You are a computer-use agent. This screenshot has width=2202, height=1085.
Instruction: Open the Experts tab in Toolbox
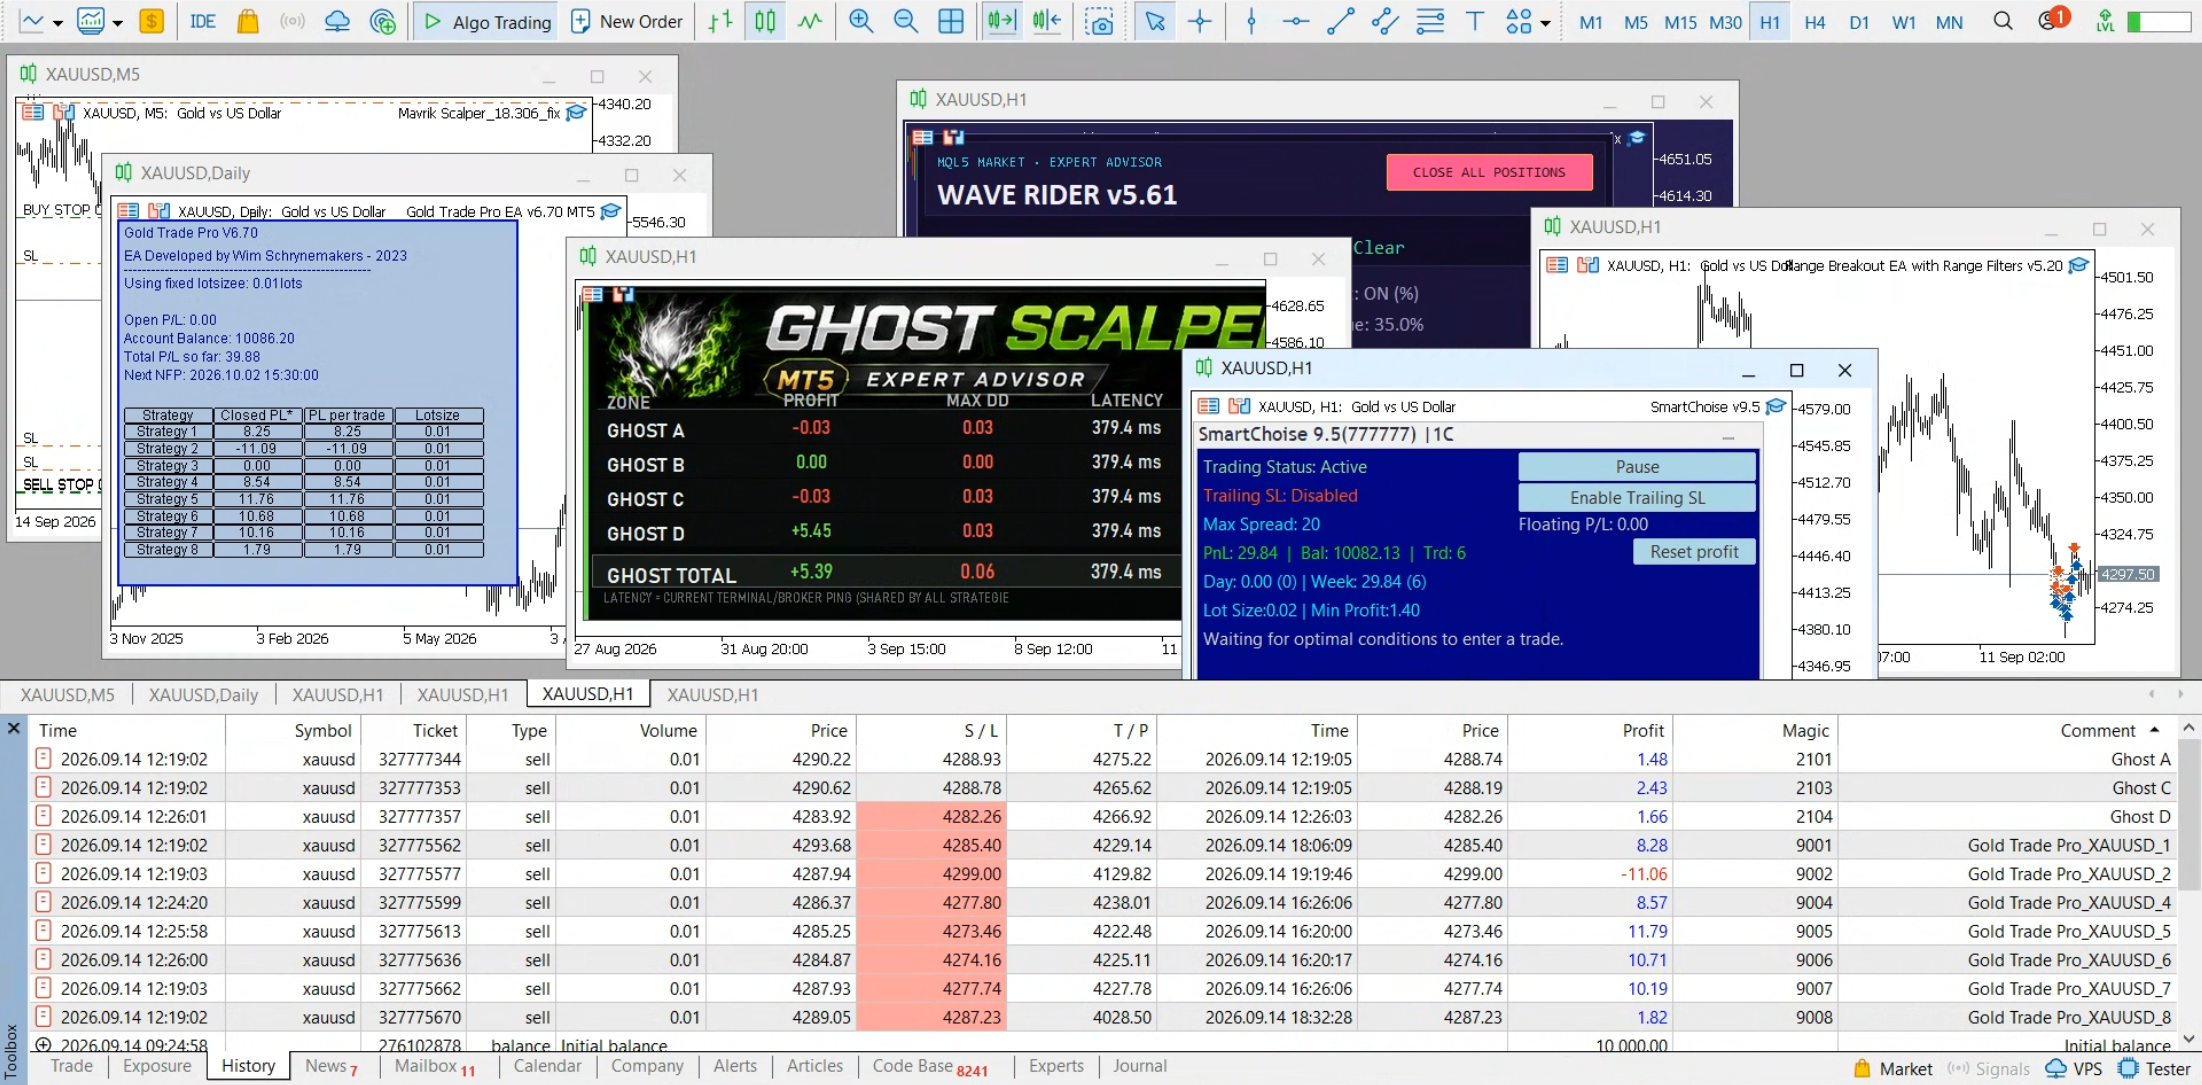pos(1056,1066)
